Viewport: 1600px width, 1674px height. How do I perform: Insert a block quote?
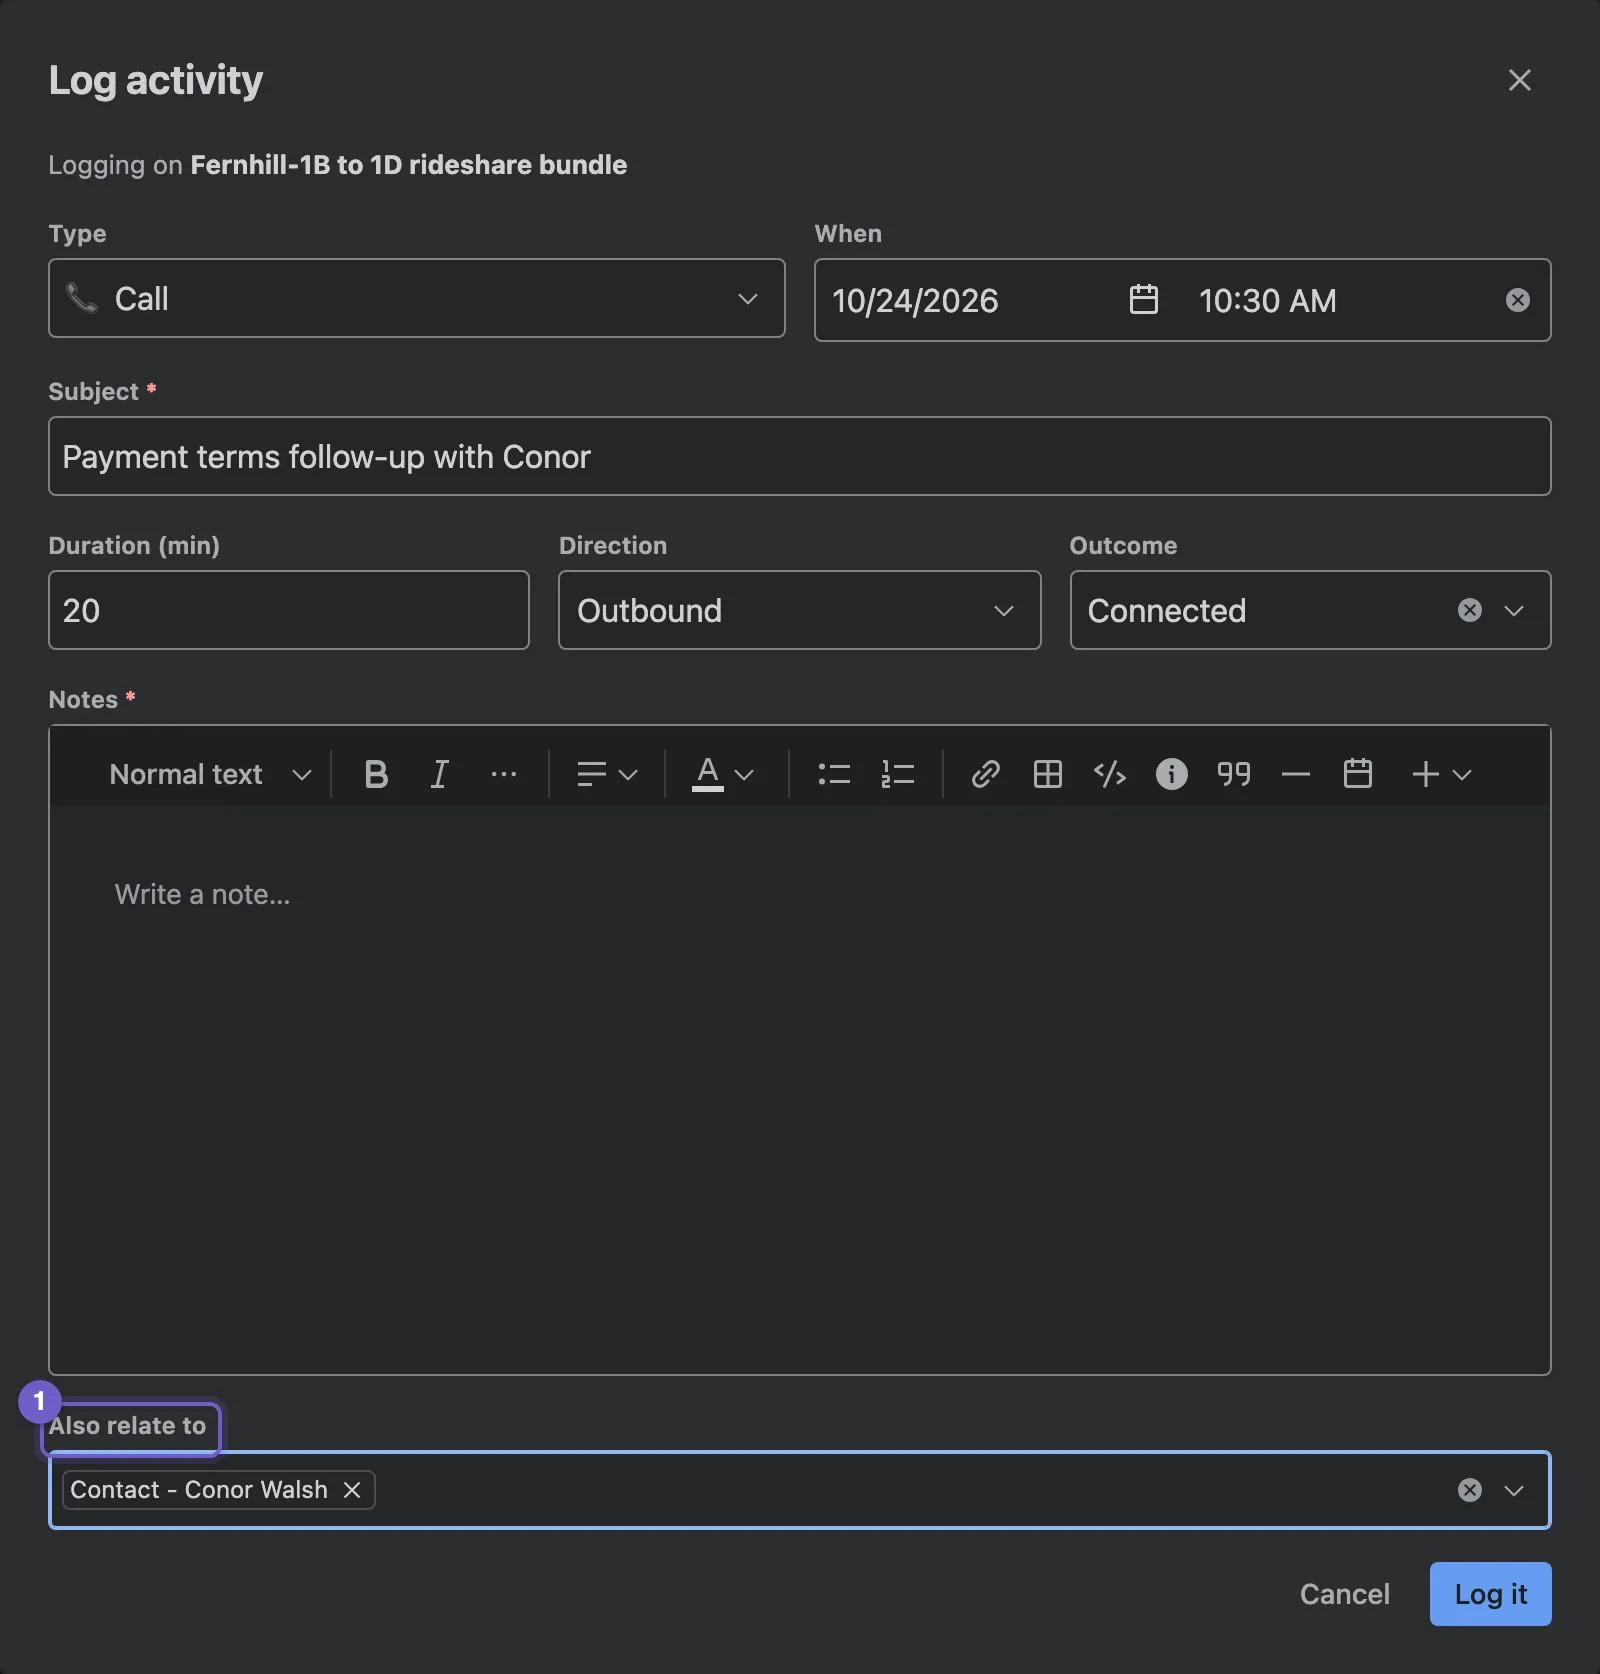[x=1234, y=774]
